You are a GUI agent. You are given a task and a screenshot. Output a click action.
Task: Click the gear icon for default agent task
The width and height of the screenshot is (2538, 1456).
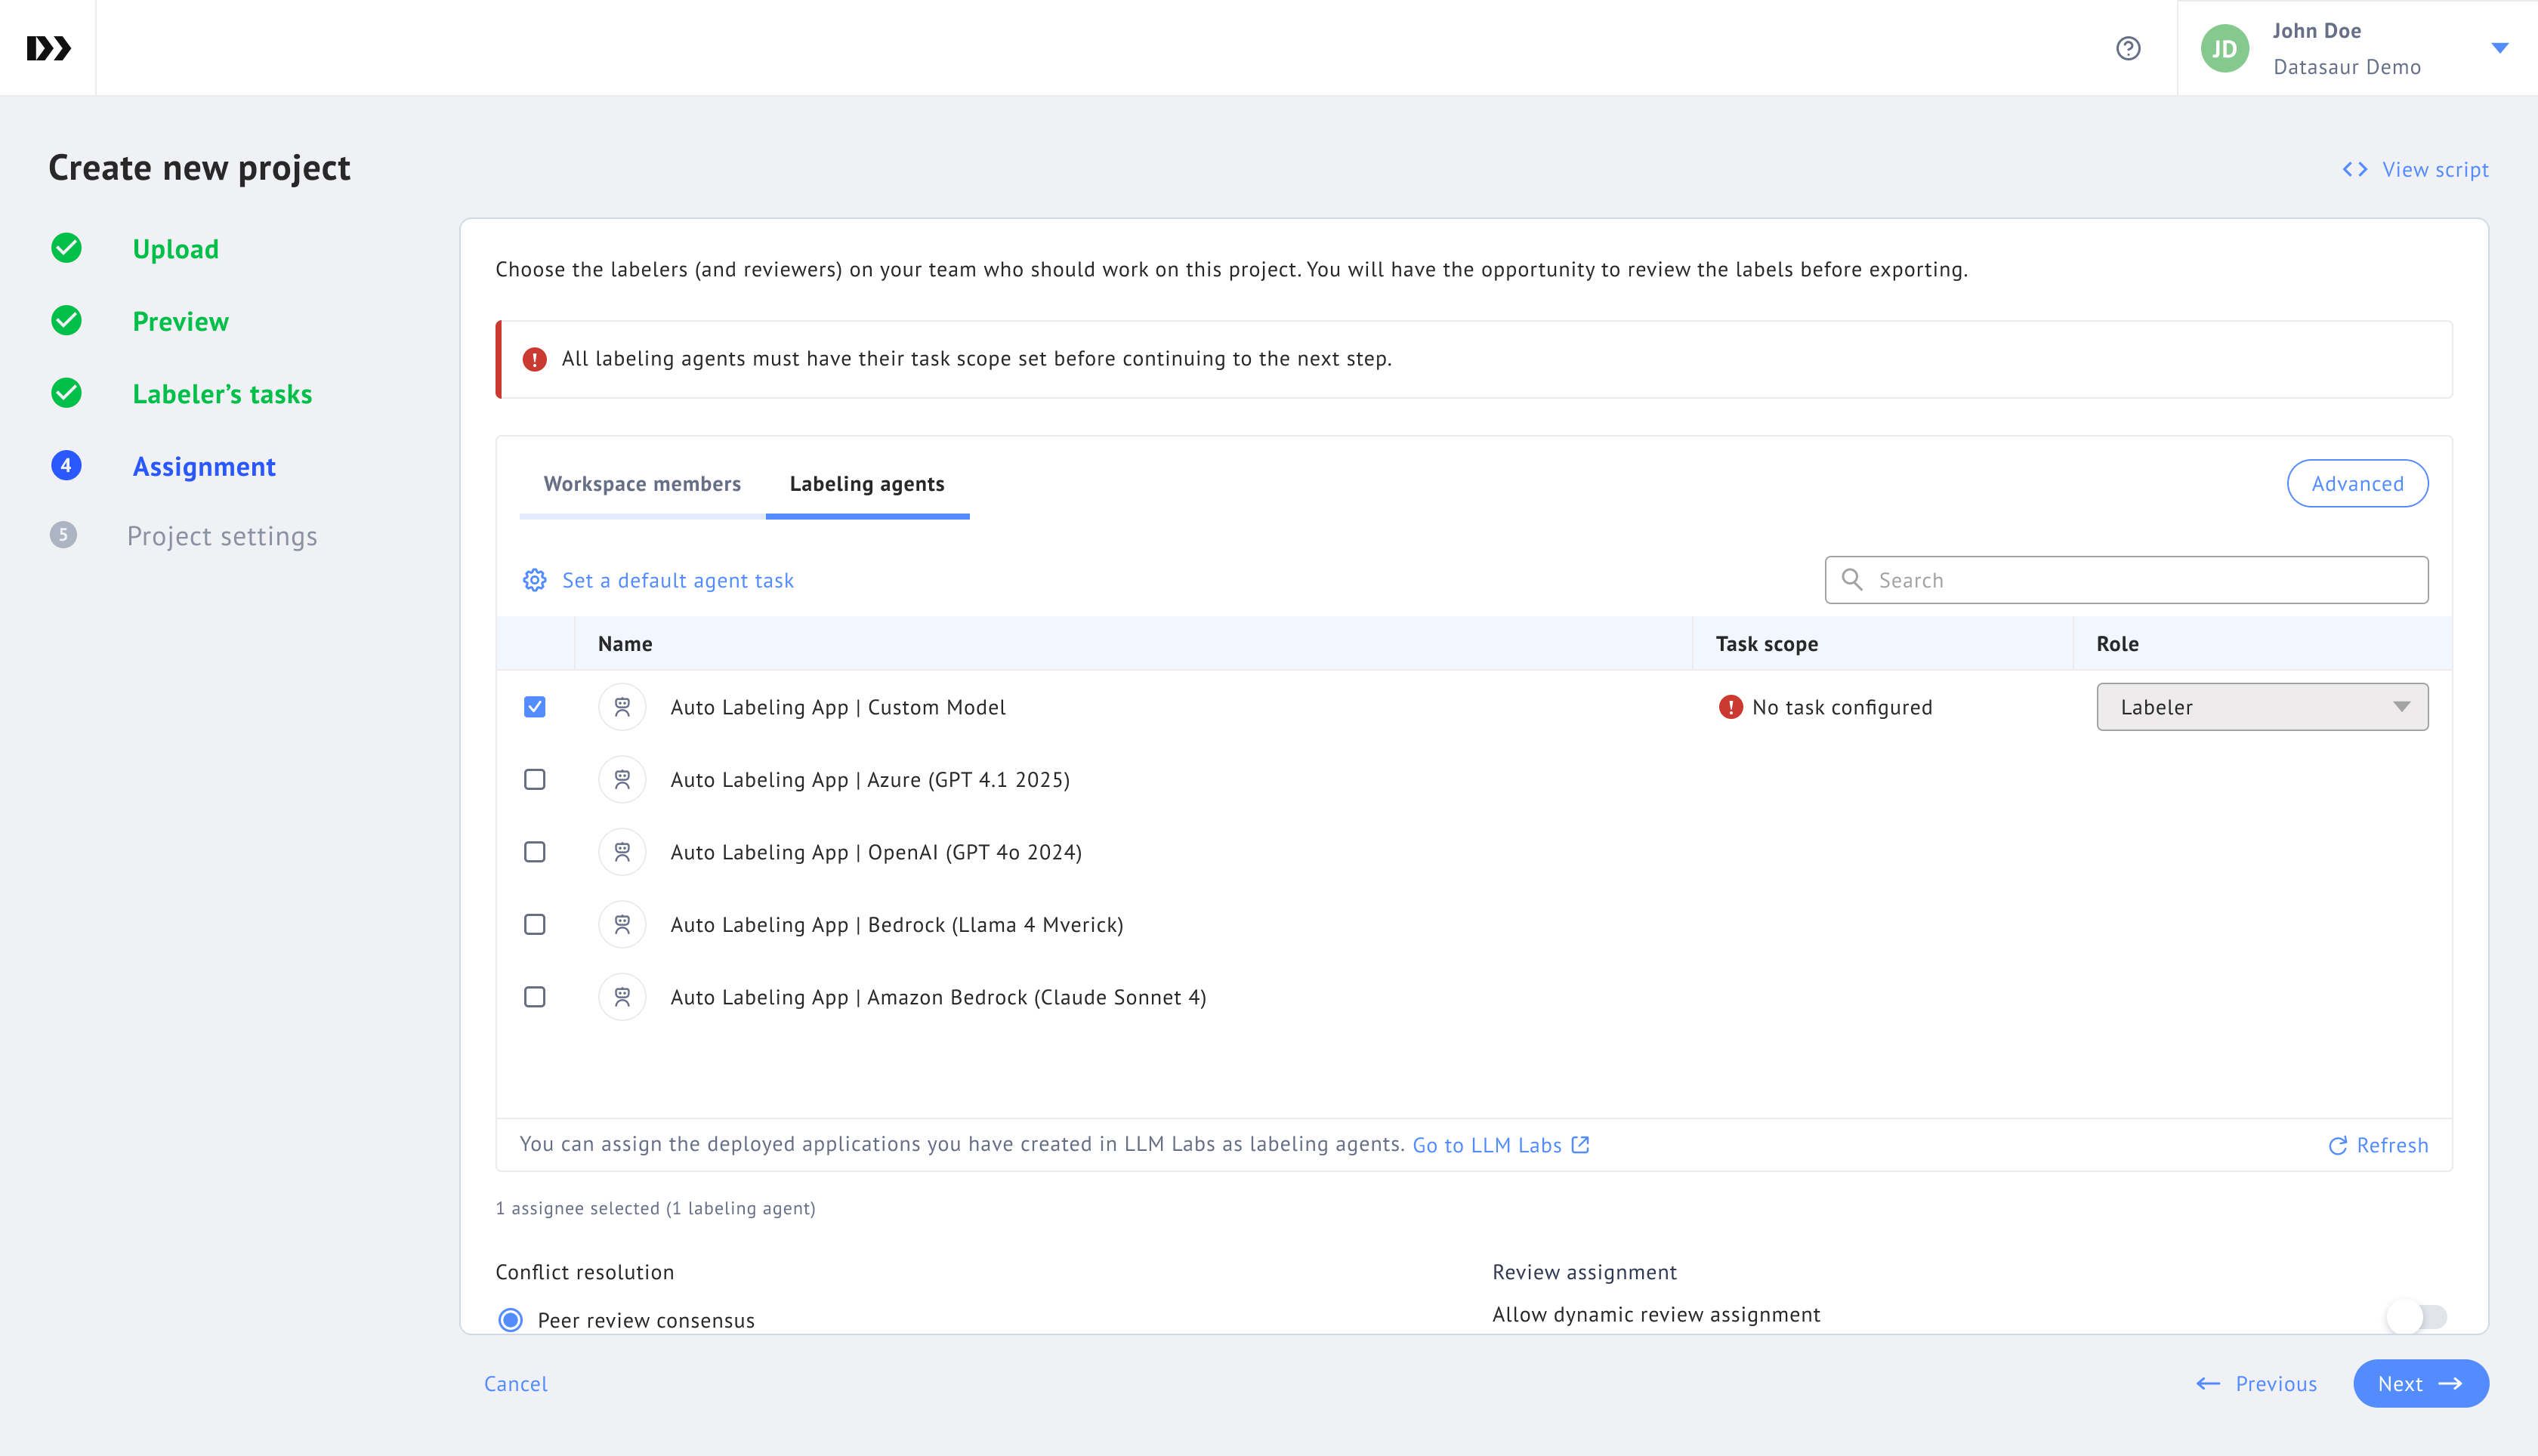(x=535, y=580)
